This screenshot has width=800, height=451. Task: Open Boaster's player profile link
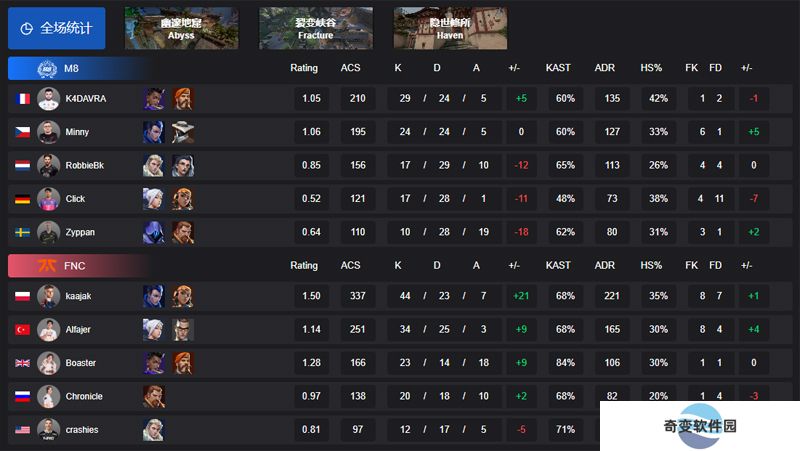point(81,363)
